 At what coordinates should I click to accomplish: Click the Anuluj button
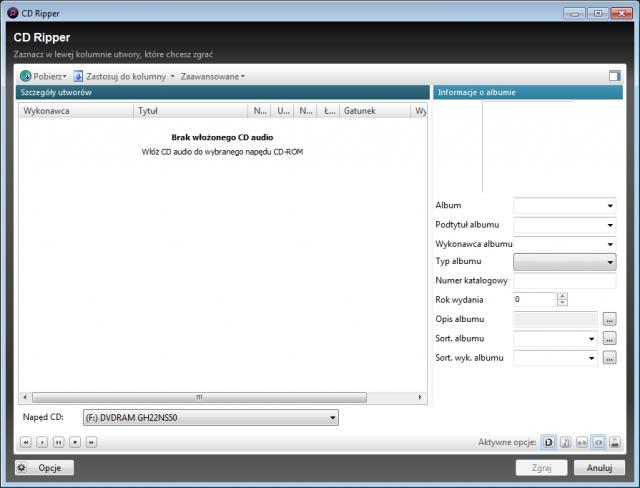(598, 467)
